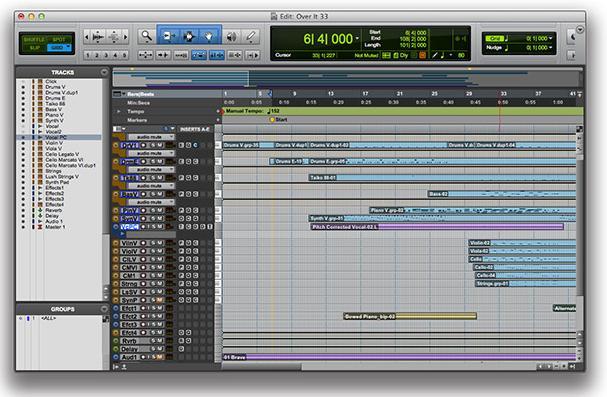
Task: Click the audio waveform zoom button
Action: 98,37
